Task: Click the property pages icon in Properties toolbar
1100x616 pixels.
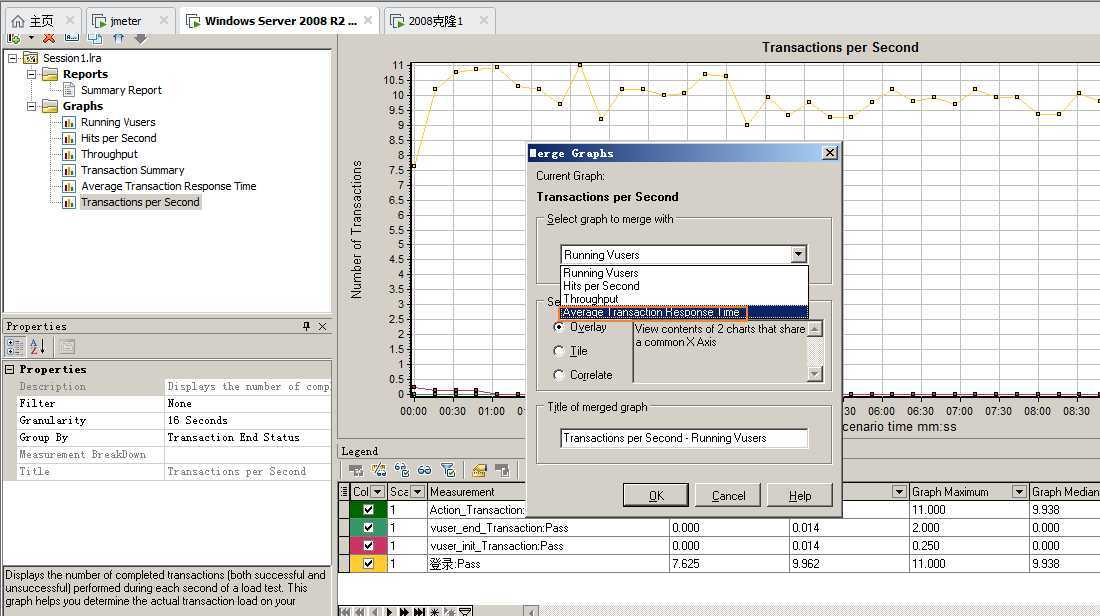Action: [x=67, y=346]
